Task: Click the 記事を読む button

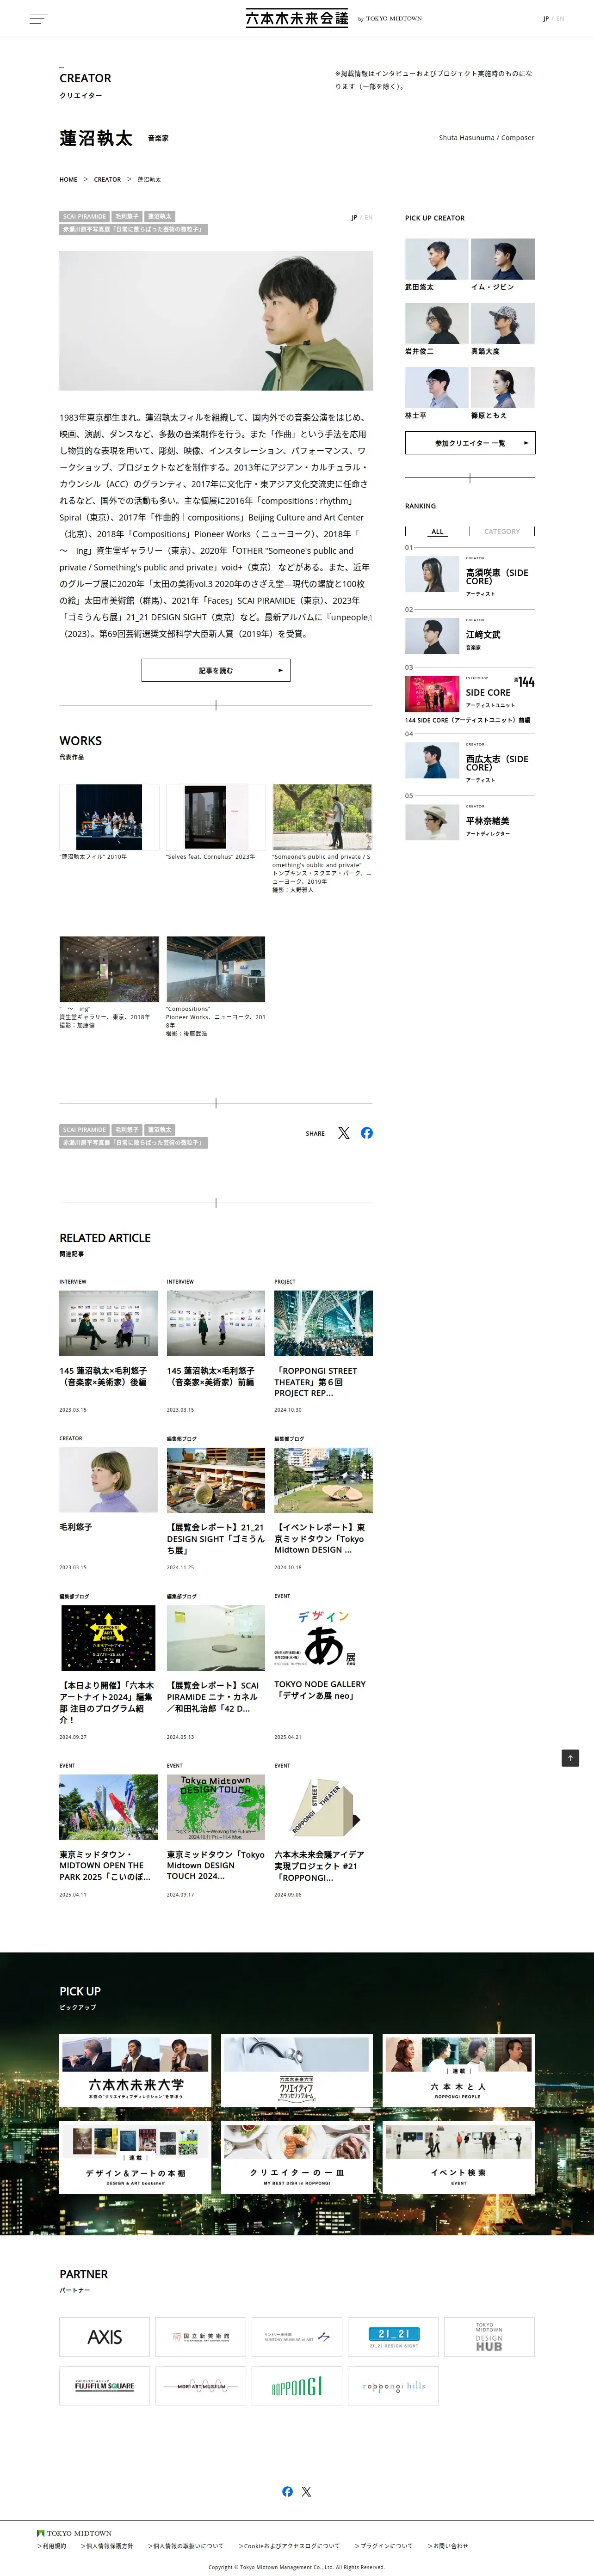Action: (216, 670)
